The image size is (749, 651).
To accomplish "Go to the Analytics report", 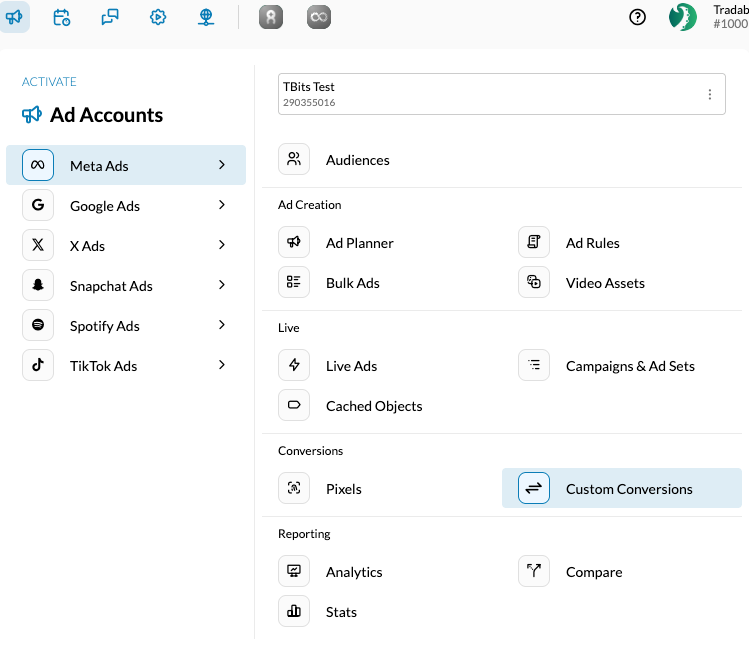I will click(354, 572).
